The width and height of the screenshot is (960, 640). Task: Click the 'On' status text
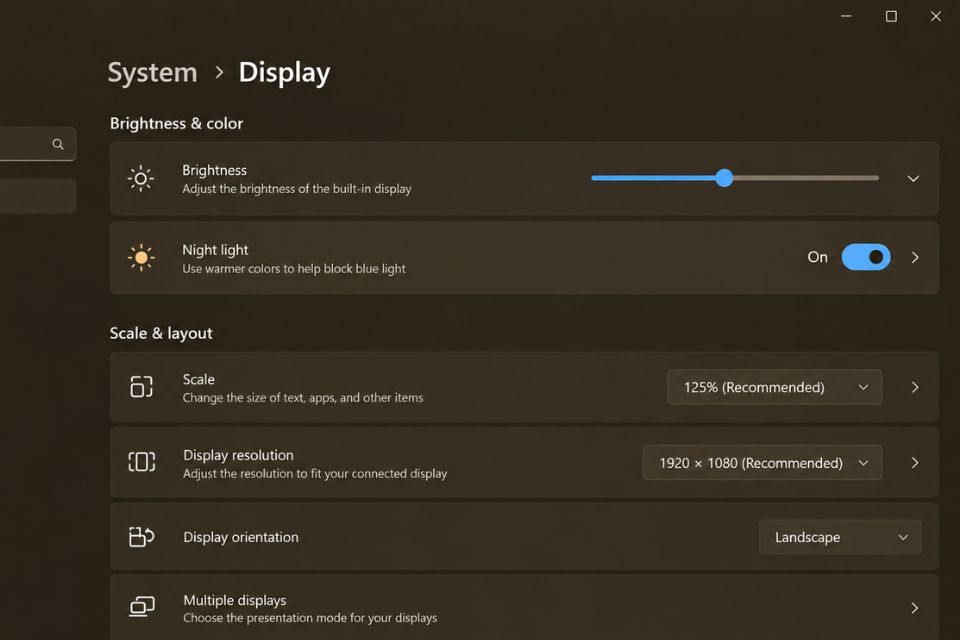pyautogui.click(x=817, y=257)
